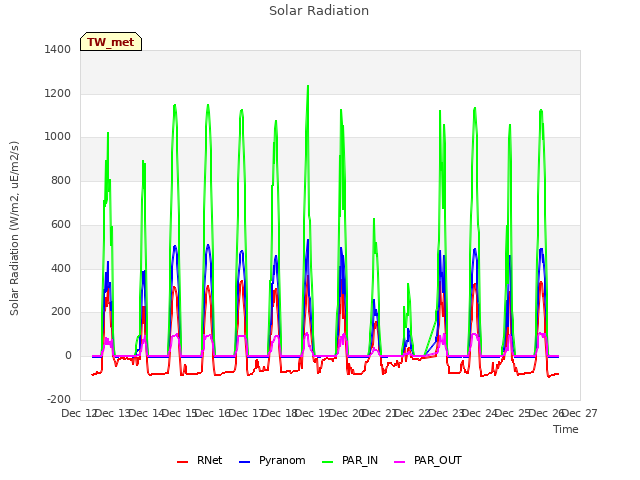Click the 1000 y-axis tick label
Screen dimensions: 640x480
point(58,137)
